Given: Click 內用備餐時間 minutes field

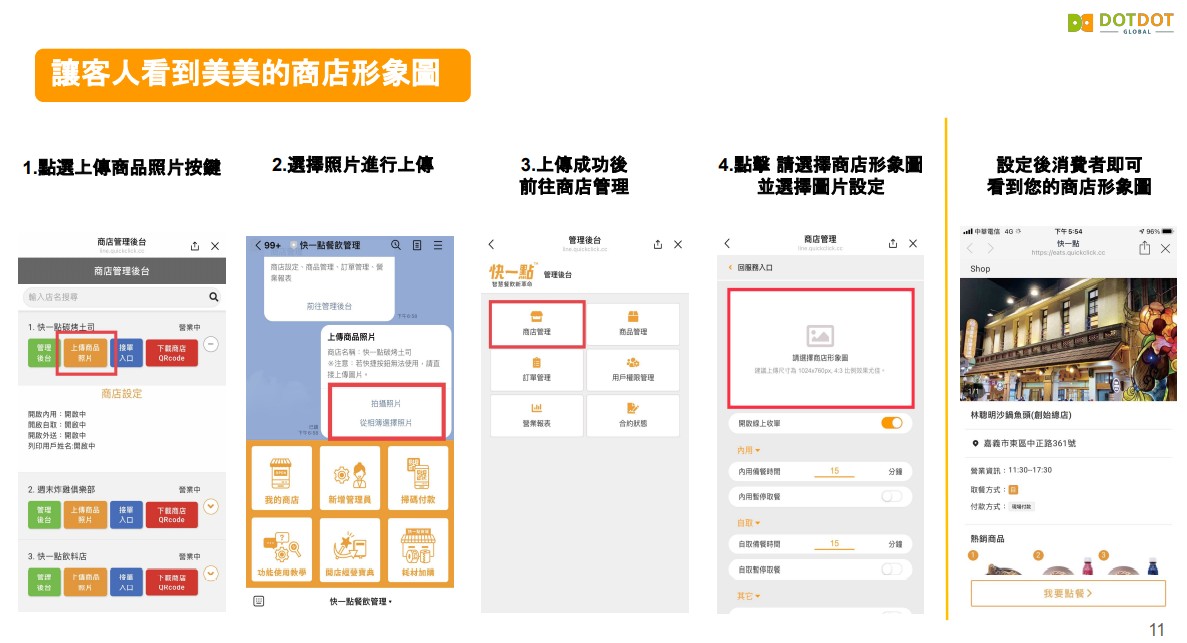Looking at the screenshot, I should [834, 471].
